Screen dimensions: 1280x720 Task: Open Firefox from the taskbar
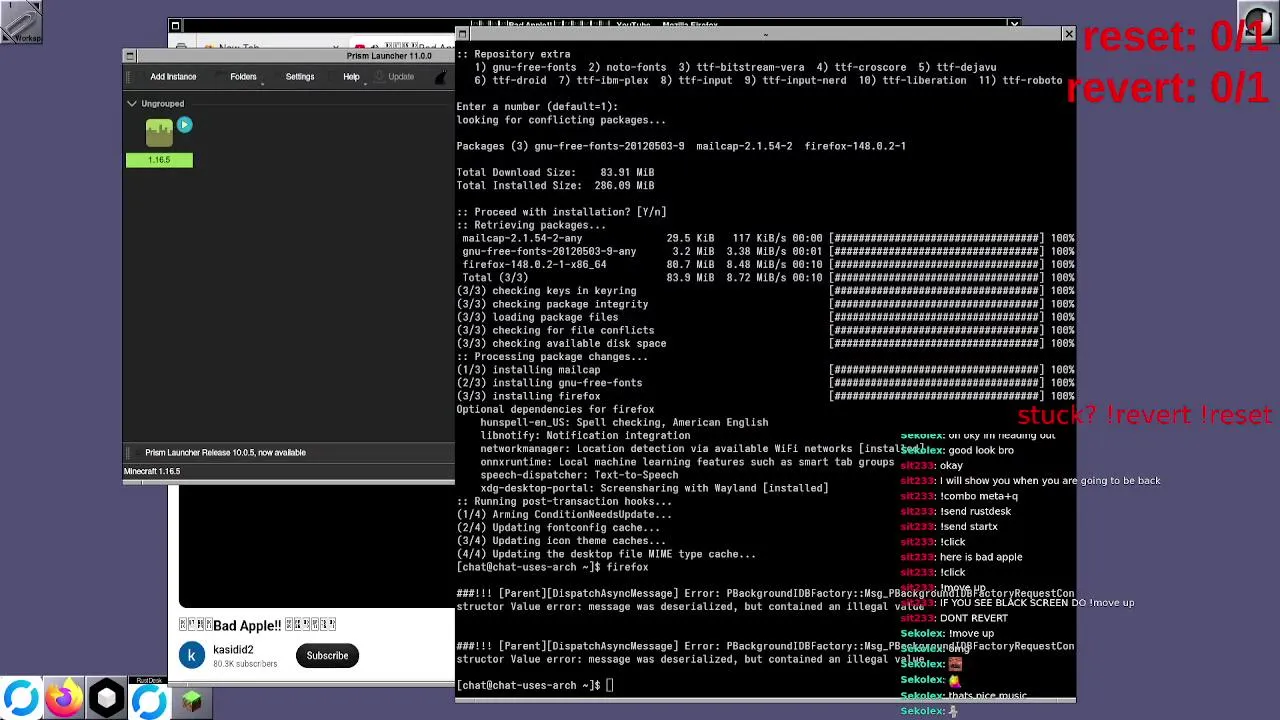(x=64, y=699)
